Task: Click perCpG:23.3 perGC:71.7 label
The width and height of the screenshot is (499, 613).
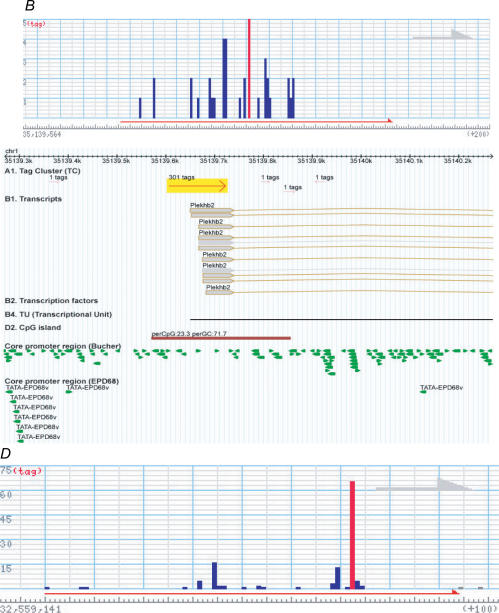Action: tap(189, 334)
